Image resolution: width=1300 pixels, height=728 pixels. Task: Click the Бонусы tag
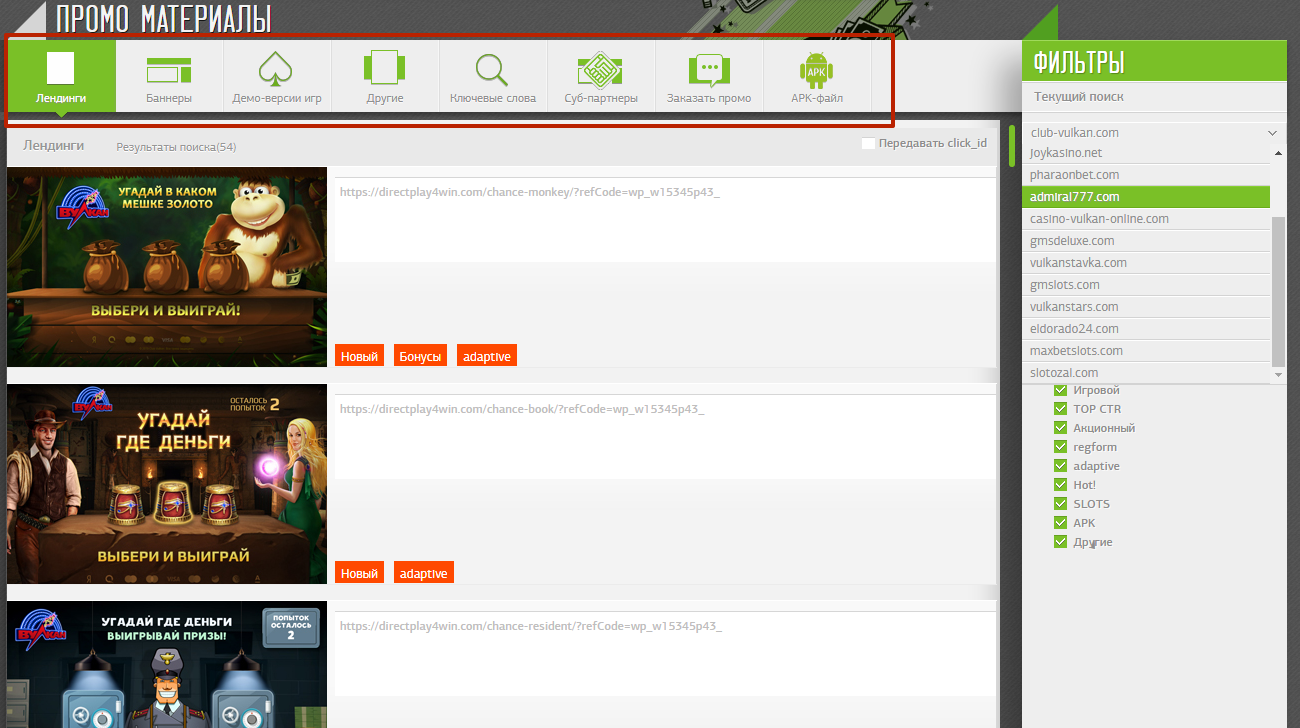click(420, 356)
